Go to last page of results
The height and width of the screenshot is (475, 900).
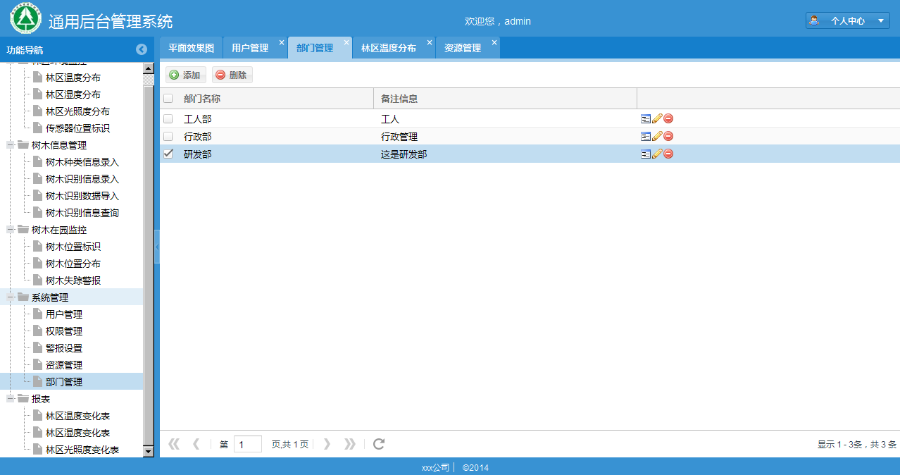350,444
